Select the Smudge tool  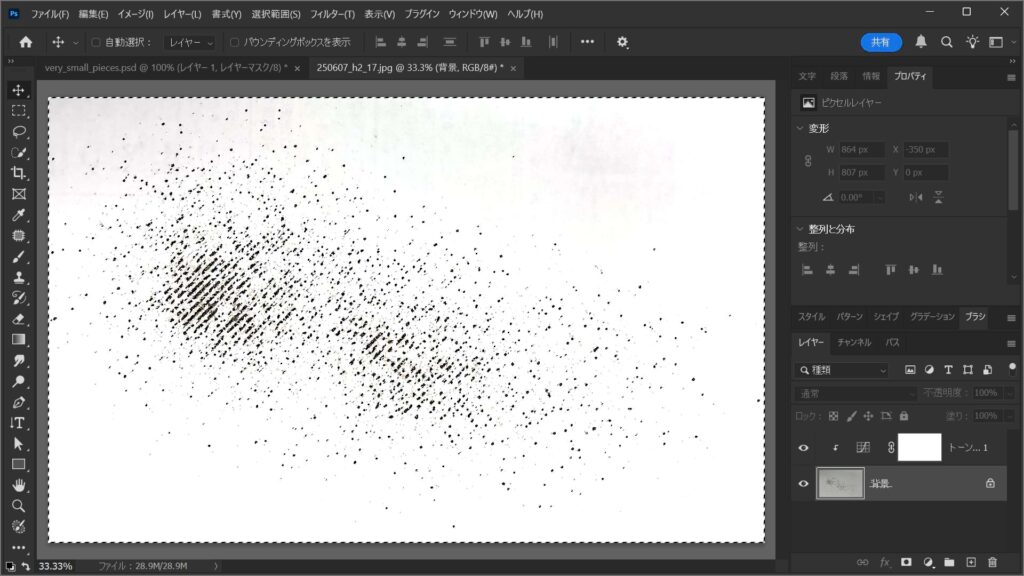pos(18,360)
